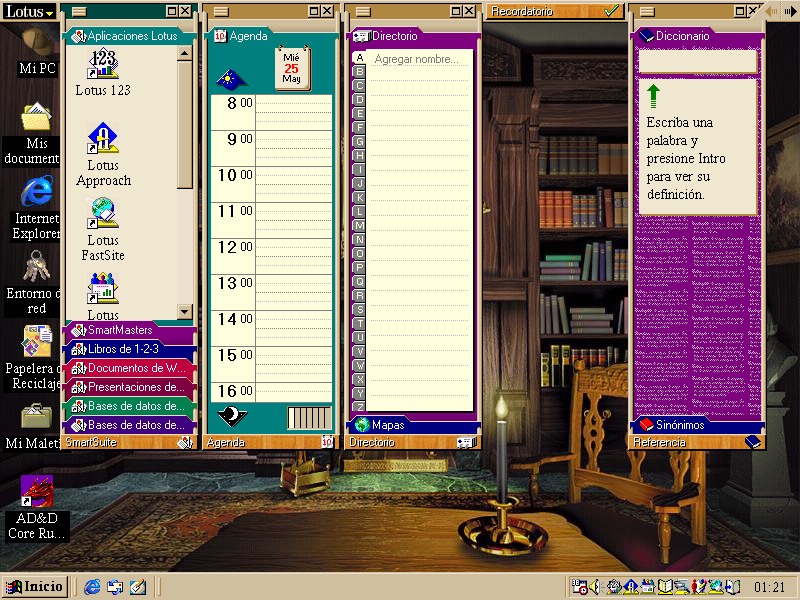Screen dimensions: 800x600
Task: Open Mi PC desktop icon
Action: (37, 51)
